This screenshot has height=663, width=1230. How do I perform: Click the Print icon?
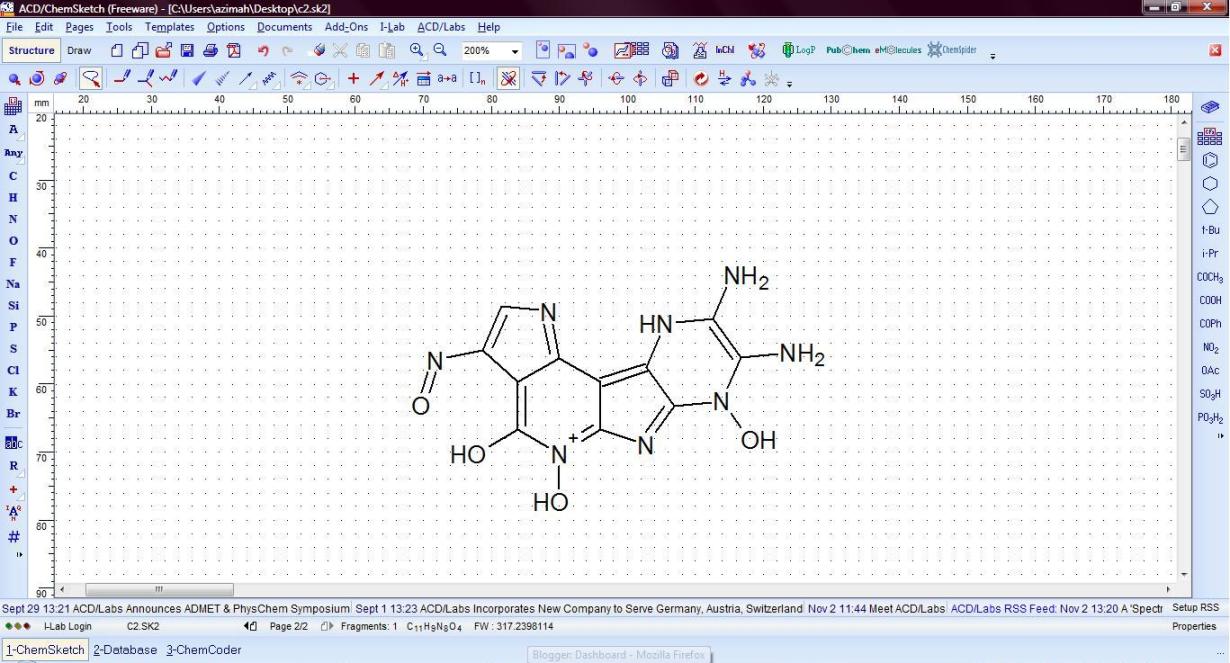pos(210,51)
